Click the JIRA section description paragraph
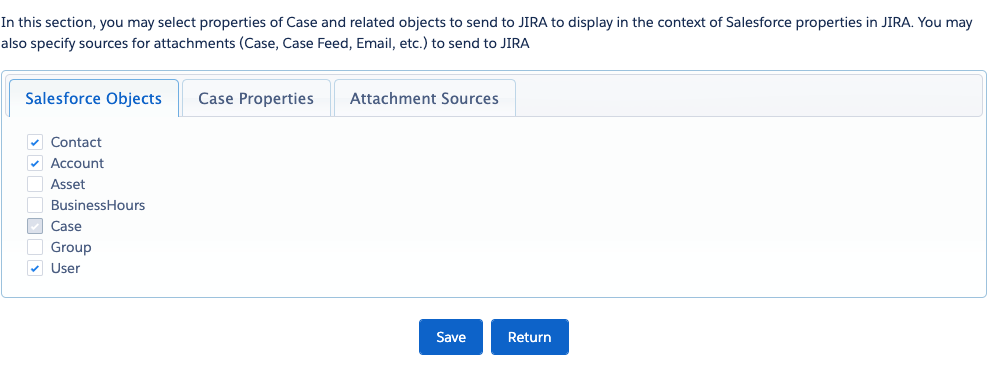Screen dimensions: 990x373 486,33
